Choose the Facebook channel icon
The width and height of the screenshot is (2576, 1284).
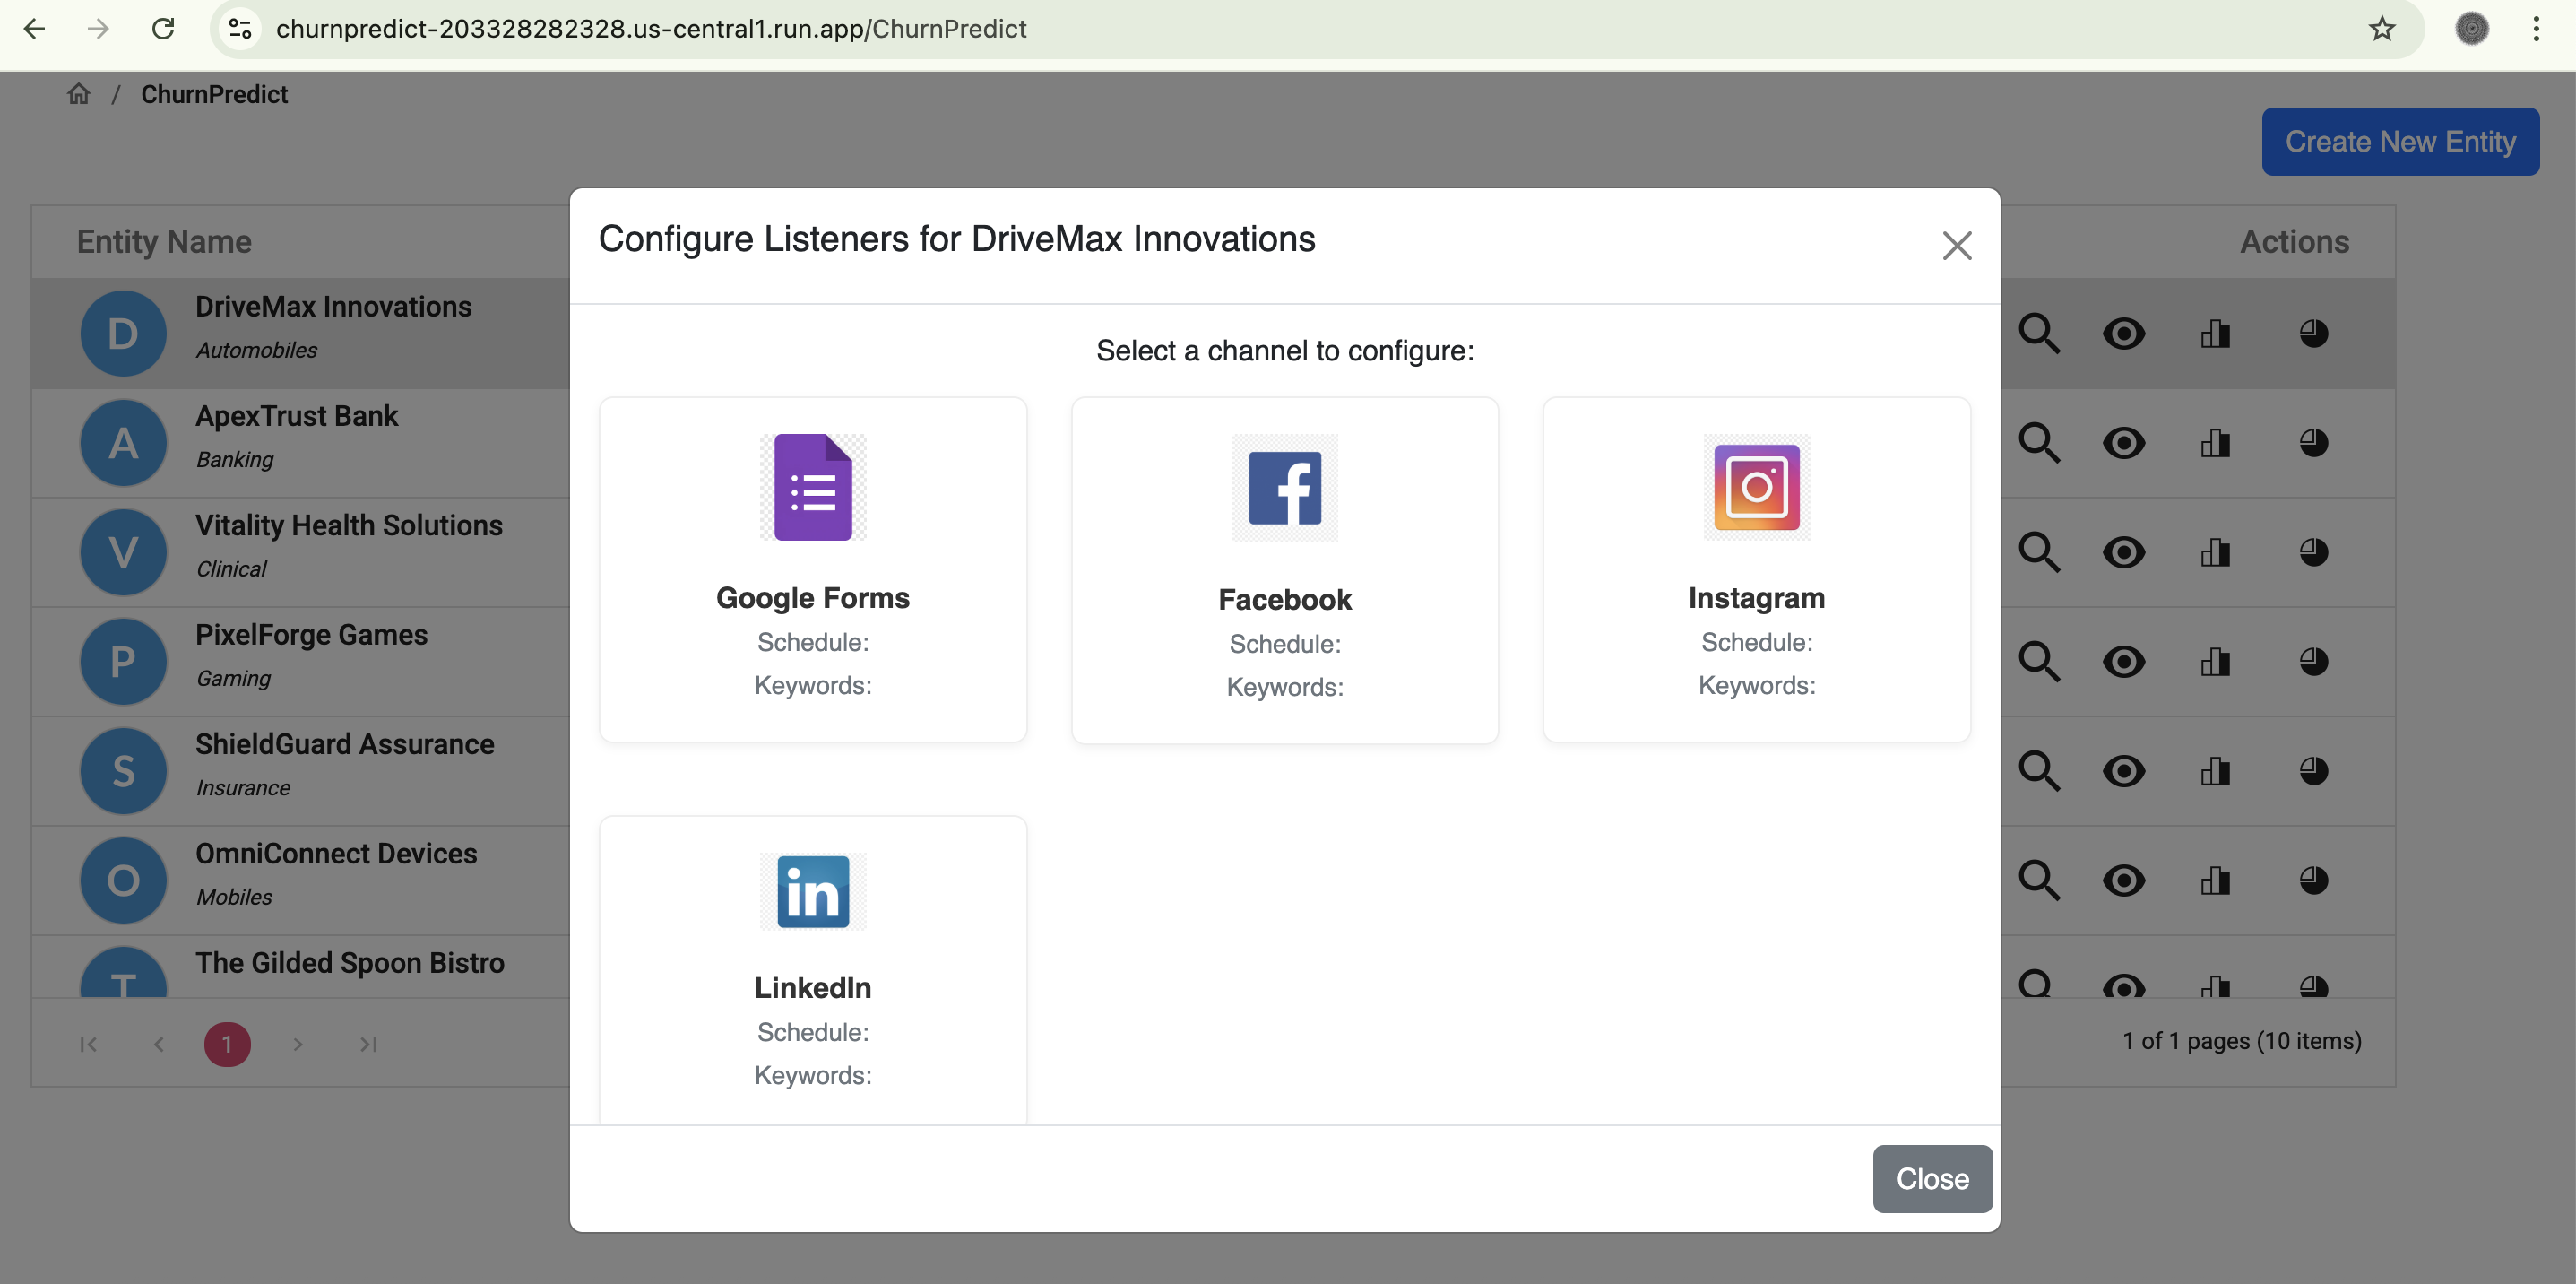tap(1284, 487)
